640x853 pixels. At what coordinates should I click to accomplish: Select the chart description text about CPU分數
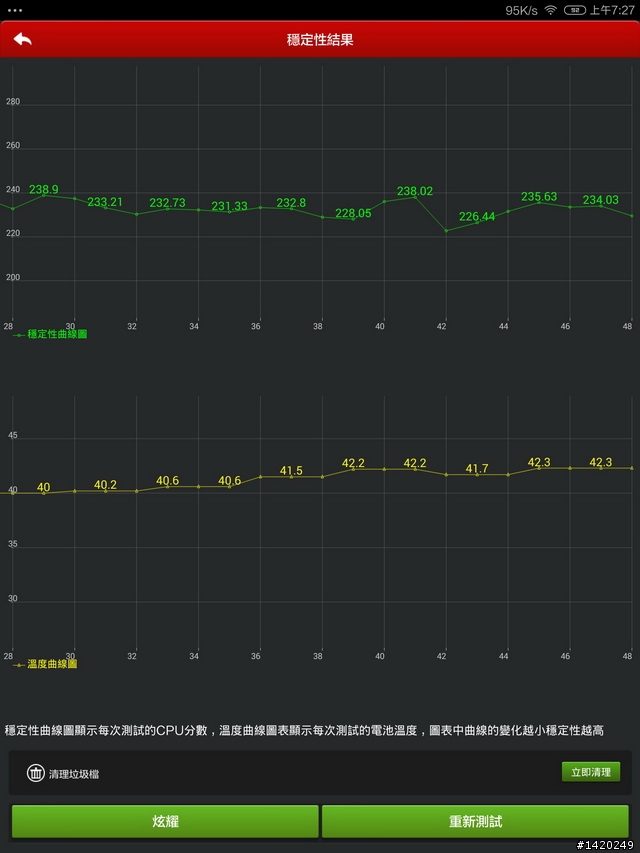[304, 730]
